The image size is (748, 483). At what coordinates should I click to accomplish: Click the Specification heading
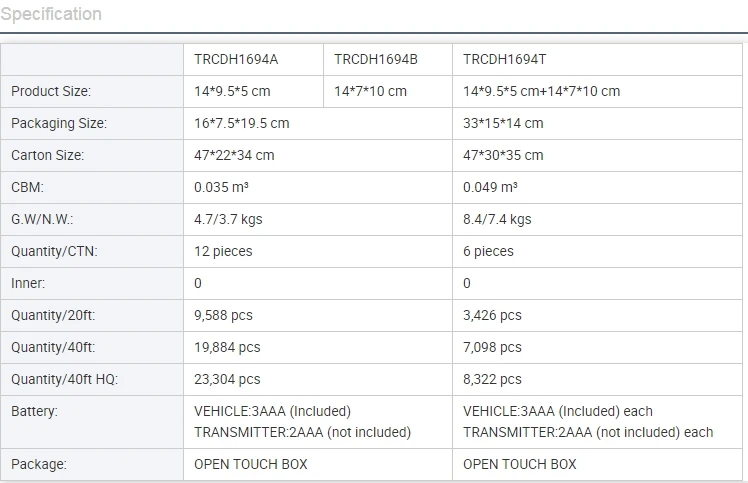(51, 14)
